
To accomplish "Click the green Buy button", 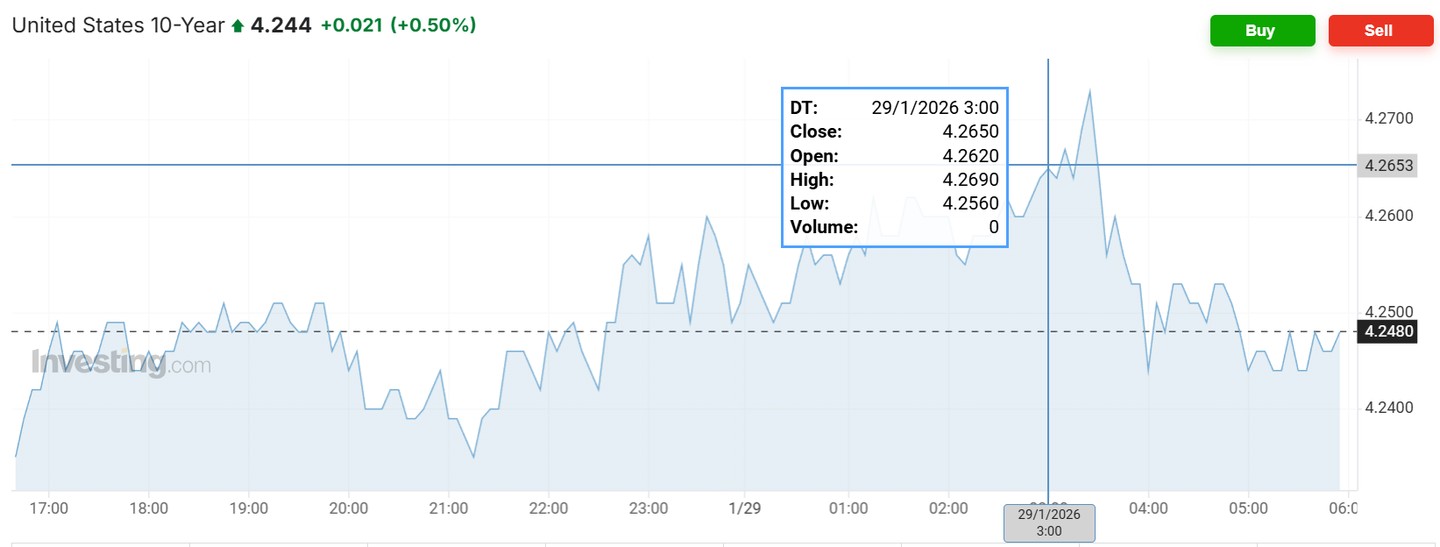I will (1260, 30).
